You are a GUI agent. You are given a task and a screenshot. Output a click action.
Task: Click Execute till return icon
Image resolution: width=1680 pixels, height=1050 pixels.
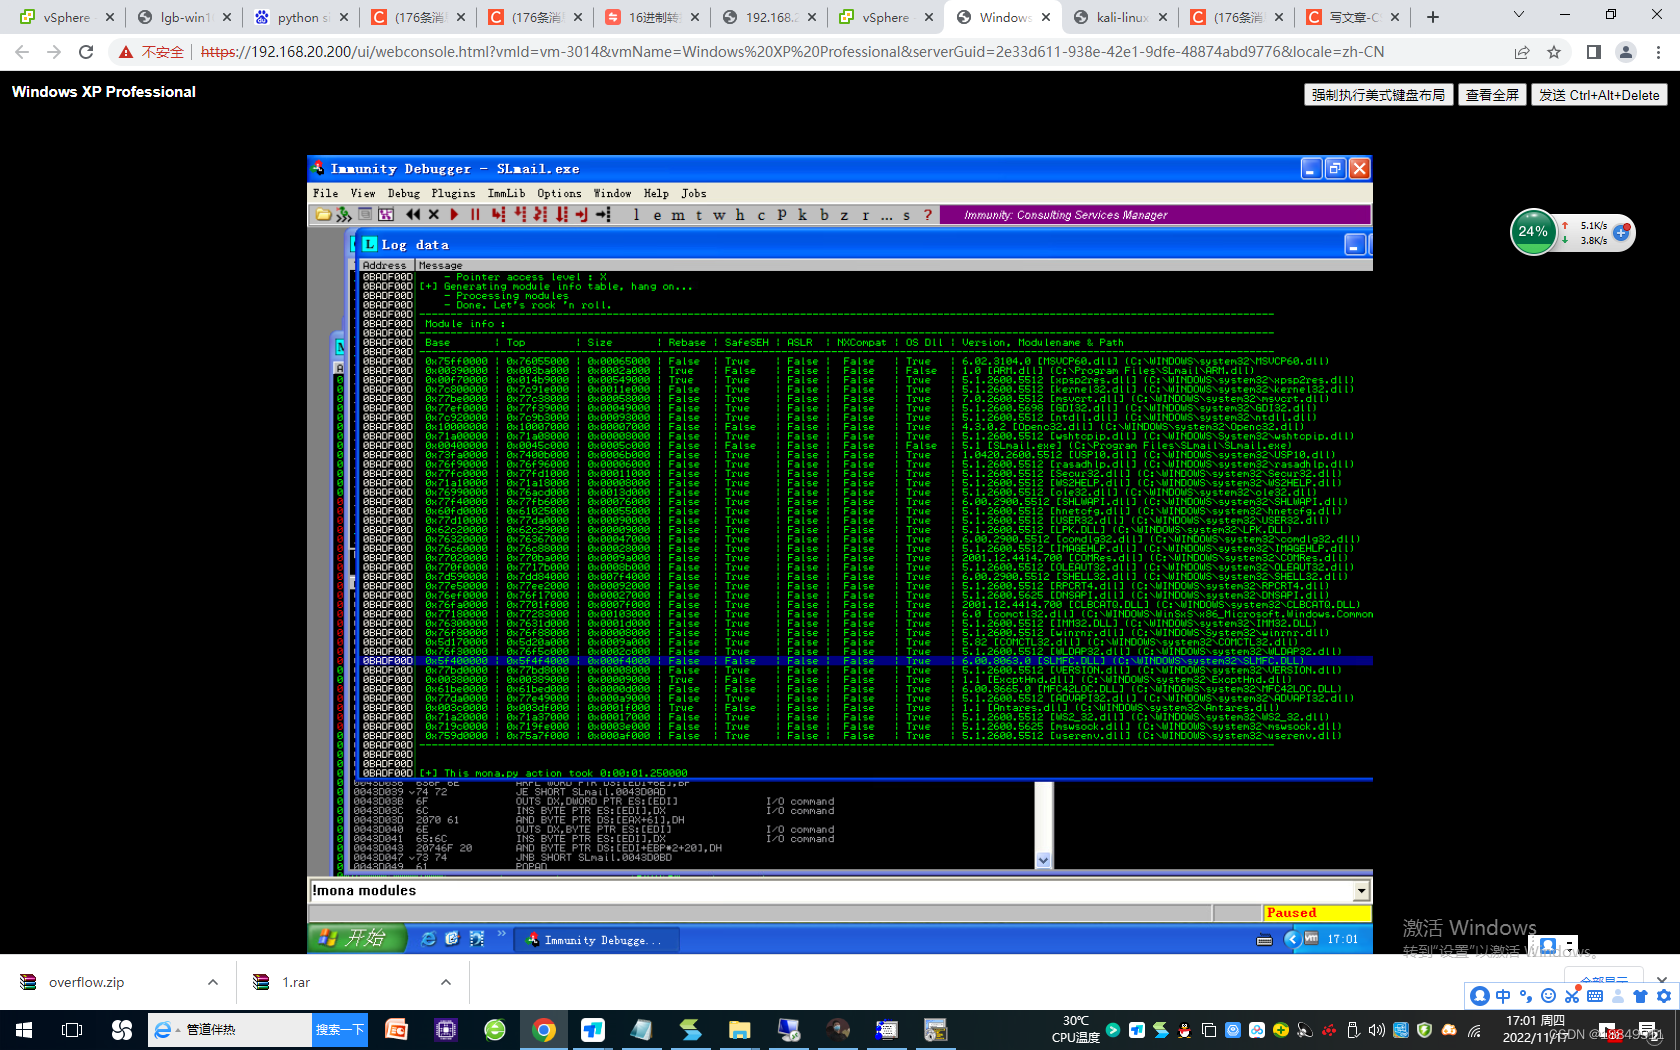tap(582, 214)
